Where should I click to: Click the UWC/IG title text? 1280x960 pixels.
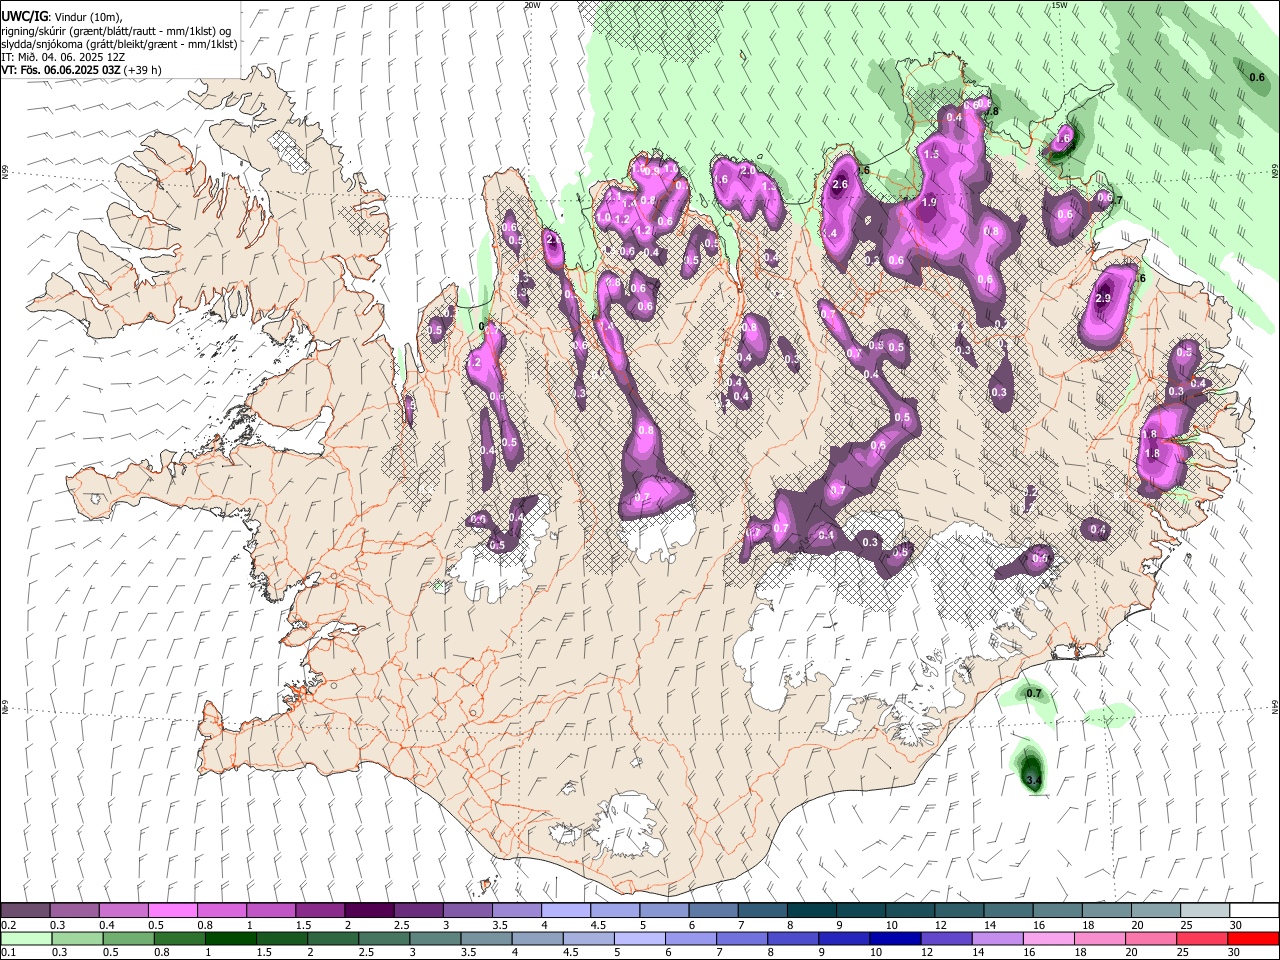click(x=24, y=16)
